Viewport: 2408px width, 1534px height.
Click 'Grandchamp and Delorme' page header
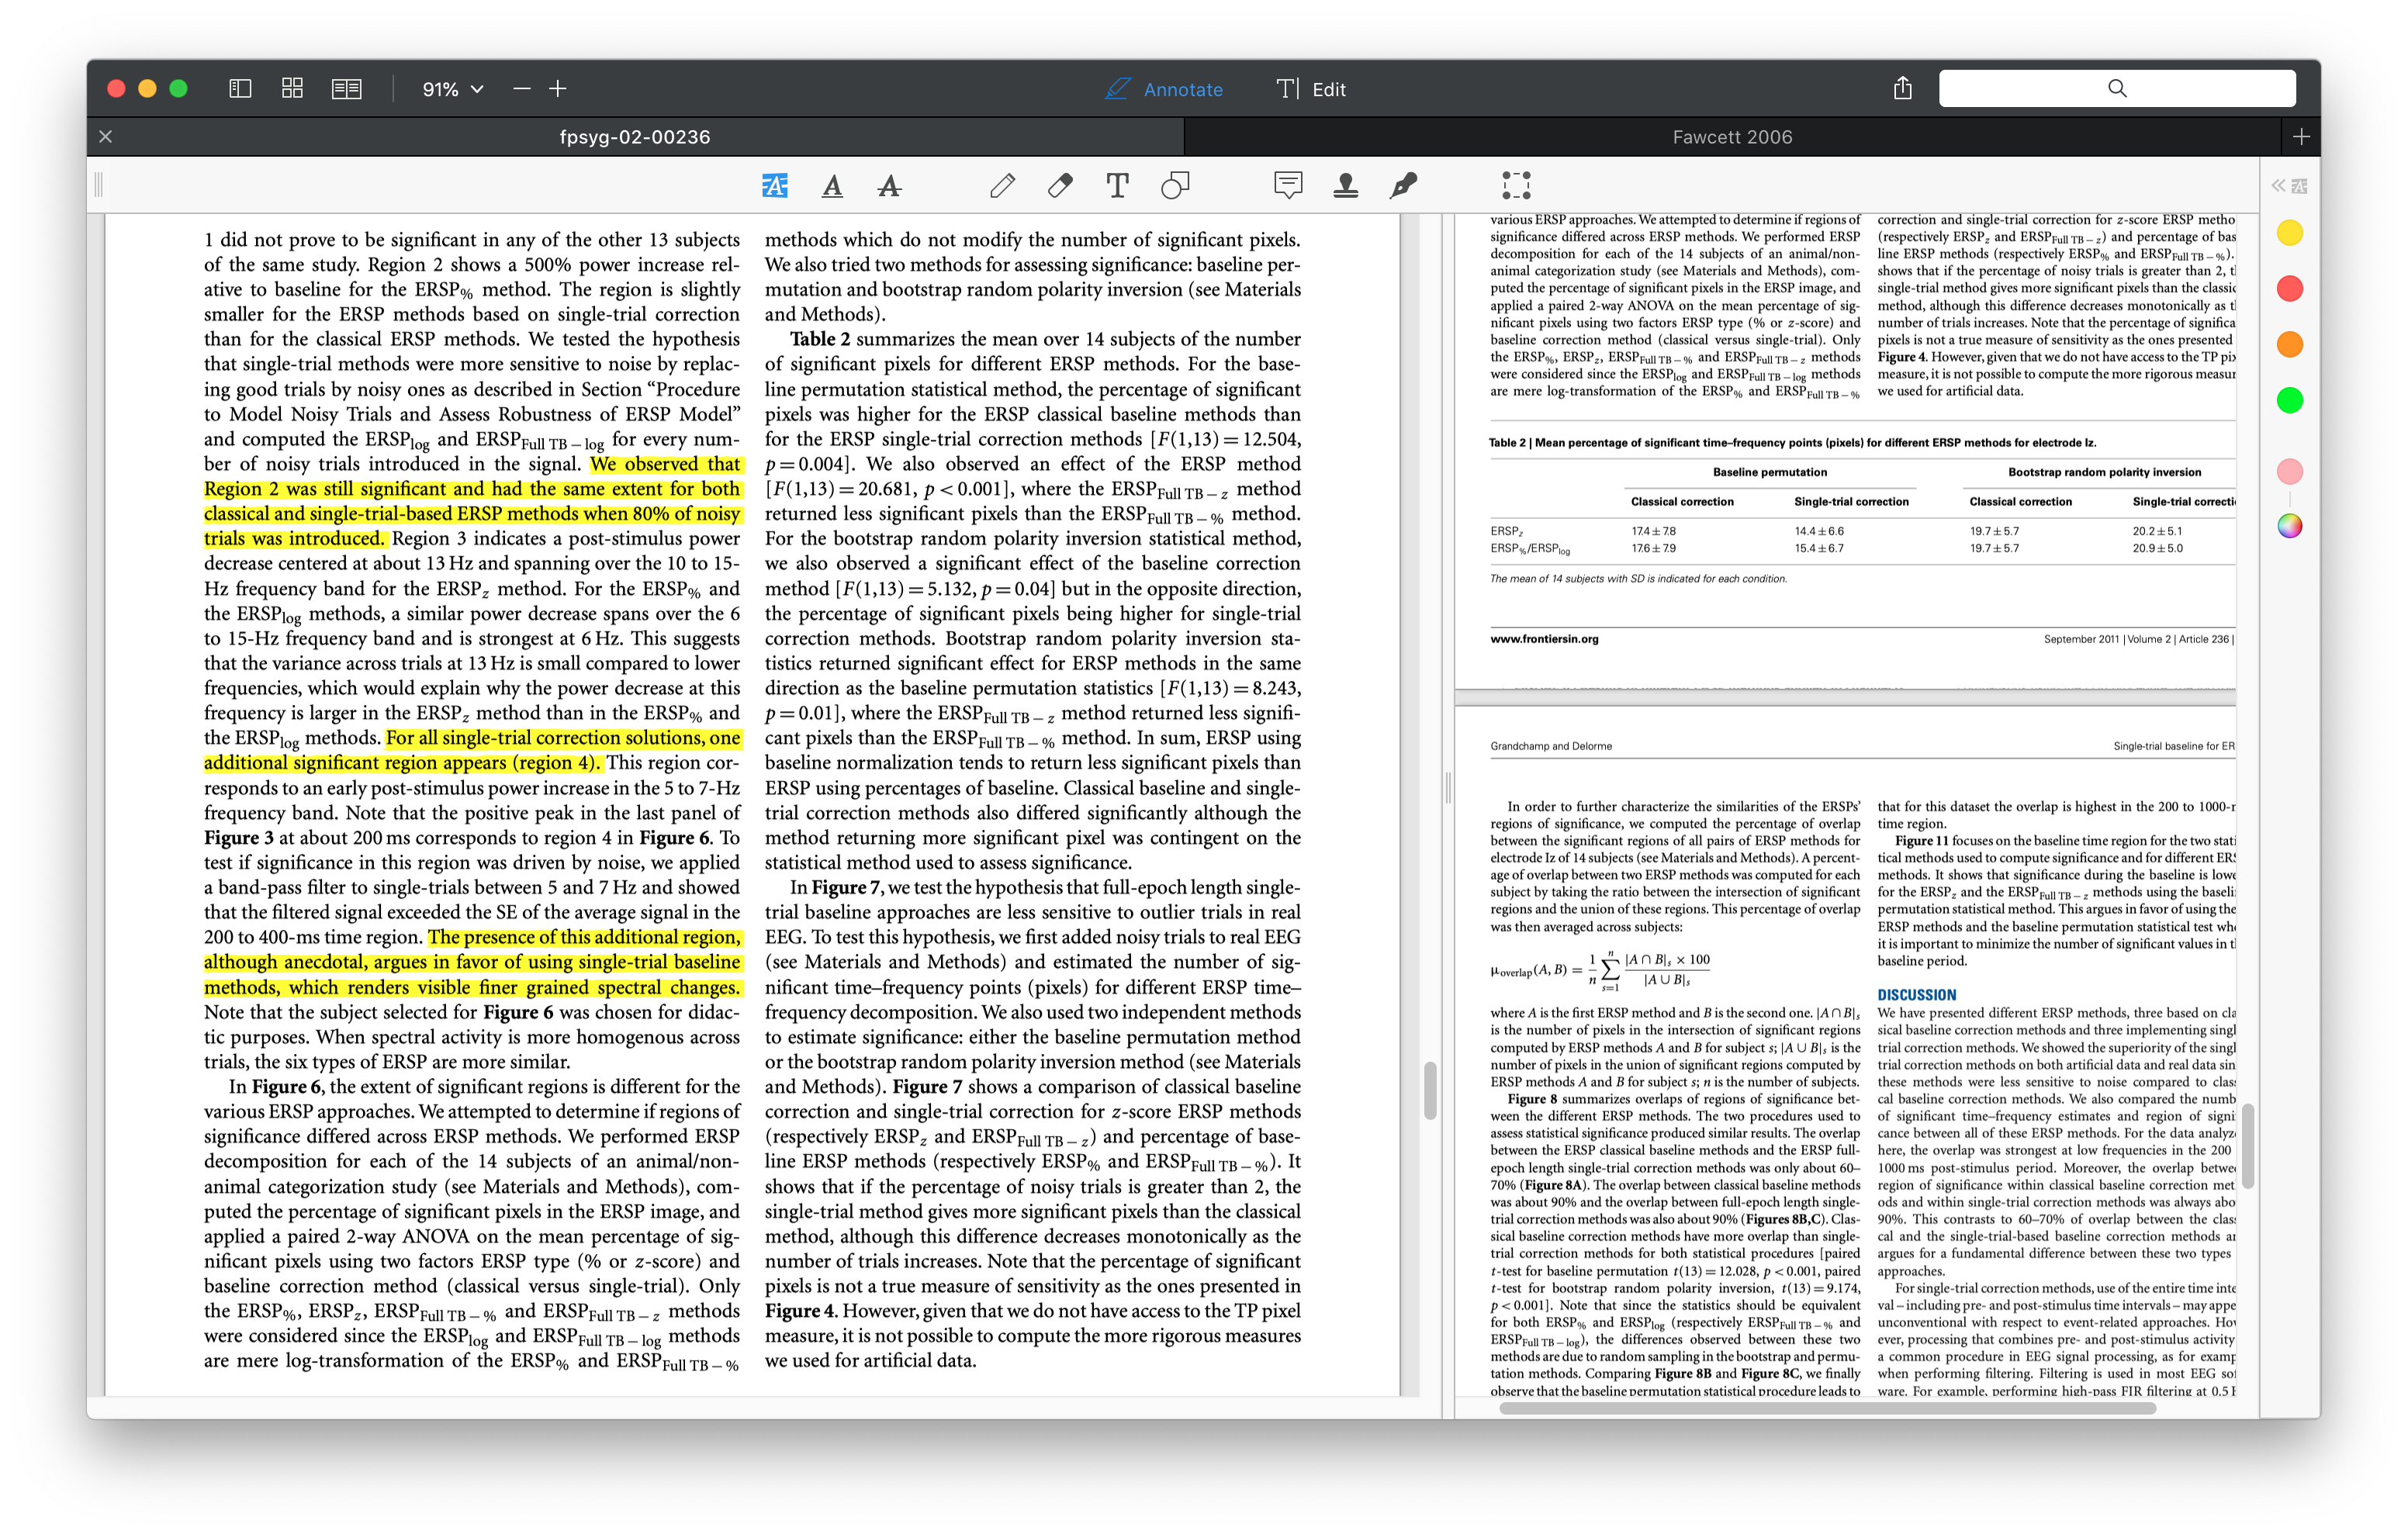point(1550,746)
